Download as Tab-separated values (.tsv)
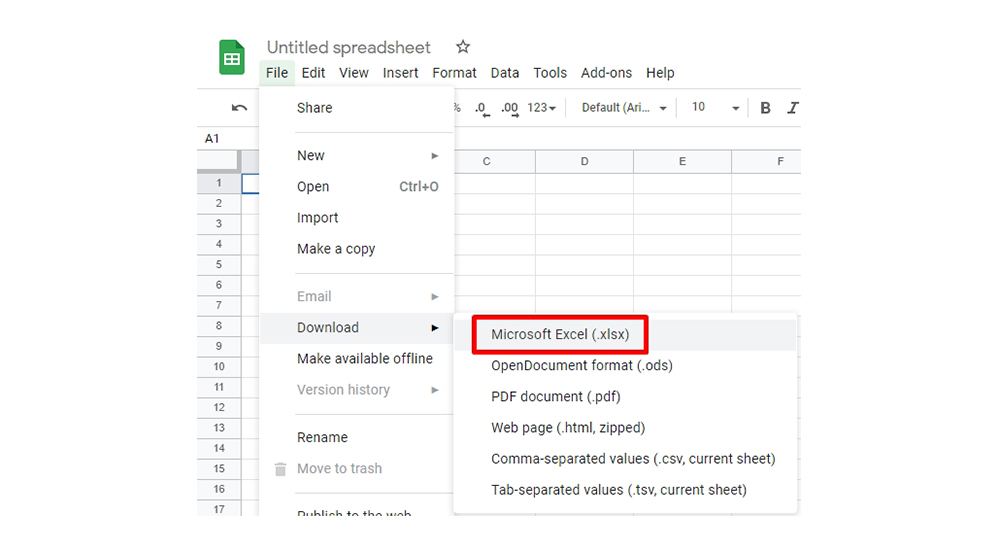 625,490
